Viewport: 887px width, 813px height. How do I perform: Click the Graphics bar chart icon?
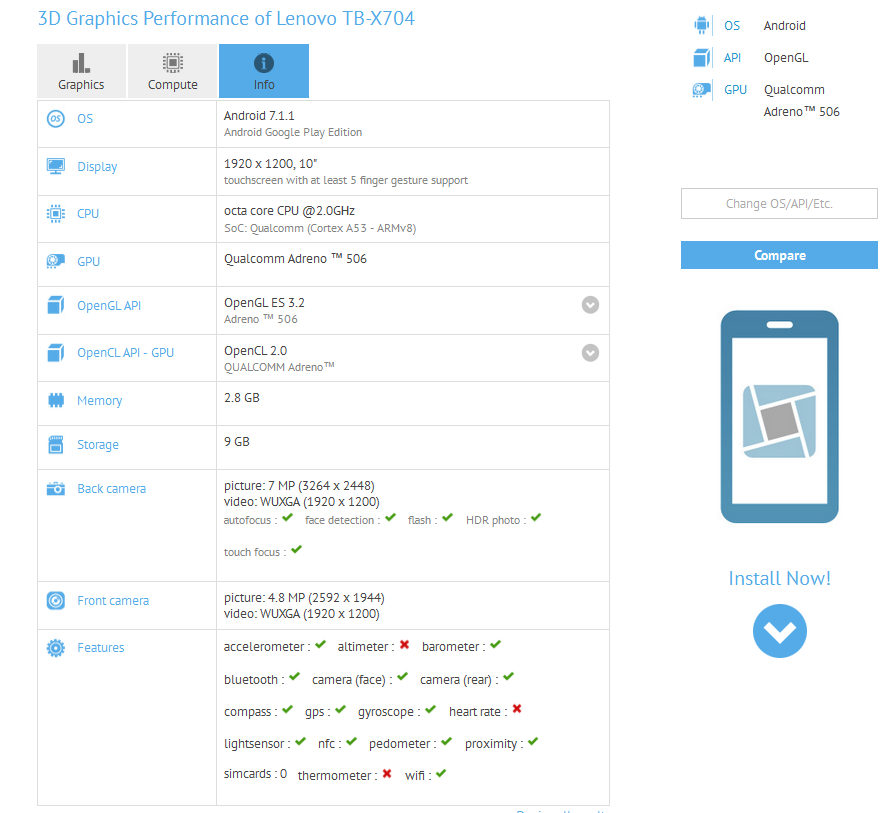coord(81,63)
